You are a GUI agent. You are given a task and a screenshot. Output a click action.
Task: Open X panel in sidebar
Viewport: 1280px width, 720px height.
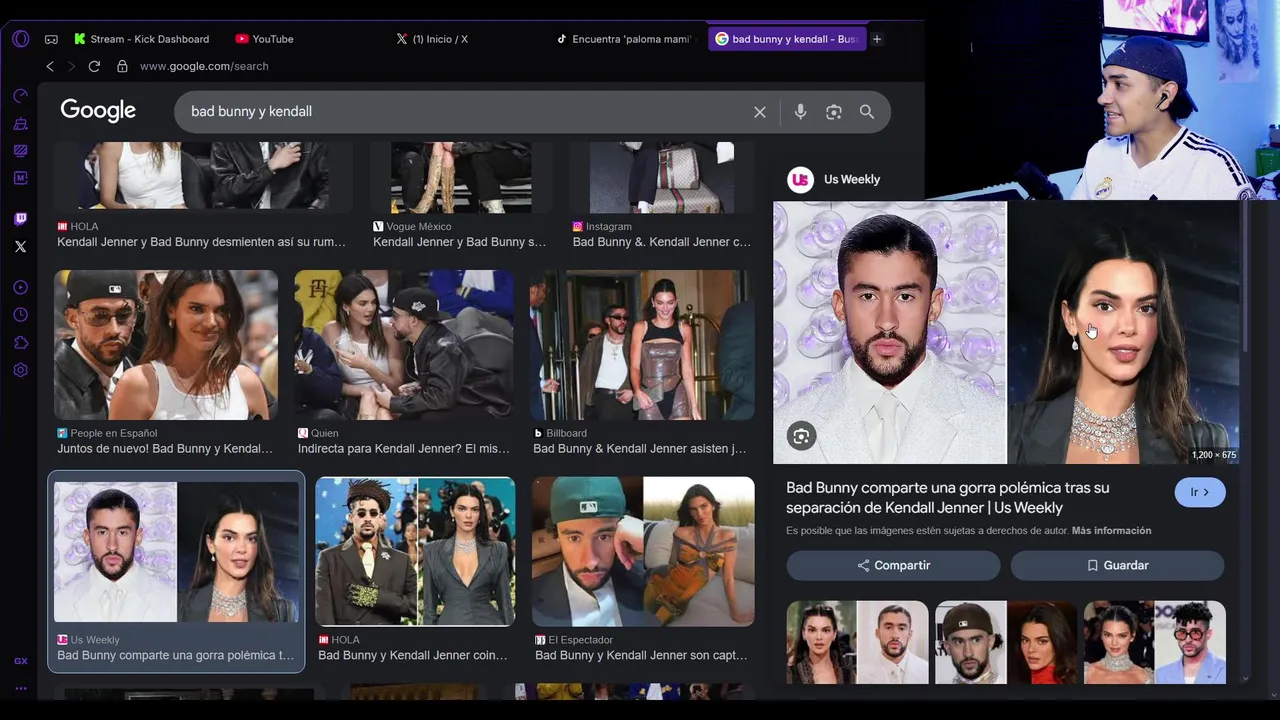pyautogui.click(x=20, y=246)
